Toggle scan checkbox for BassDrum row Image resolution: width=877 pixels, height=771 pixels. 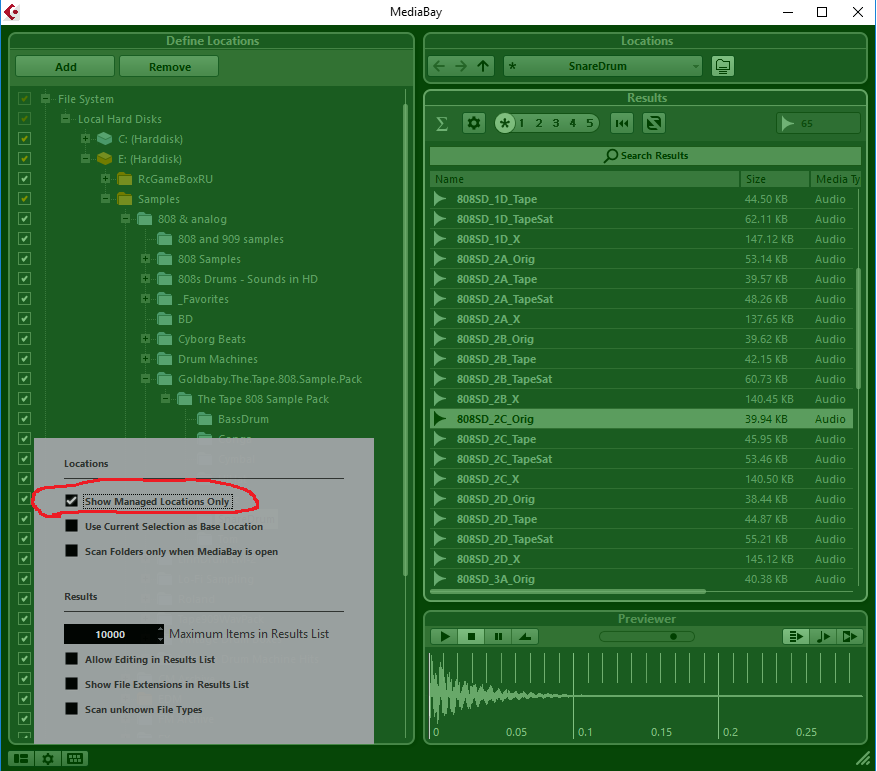[24, 419]
